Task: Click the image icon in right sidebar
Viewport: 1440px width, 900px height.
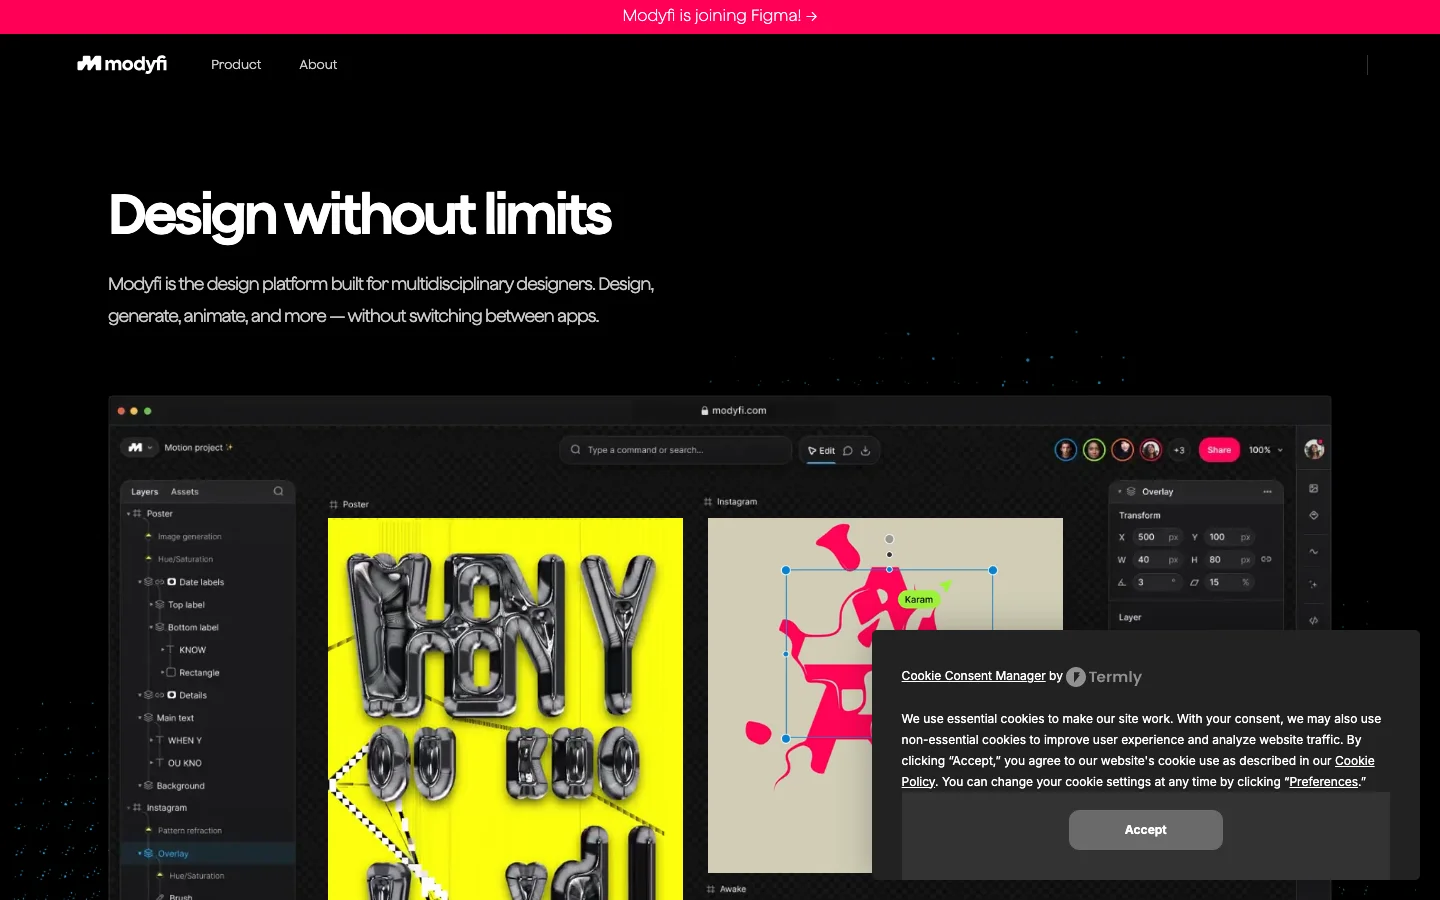Action: pos(1314,489)
